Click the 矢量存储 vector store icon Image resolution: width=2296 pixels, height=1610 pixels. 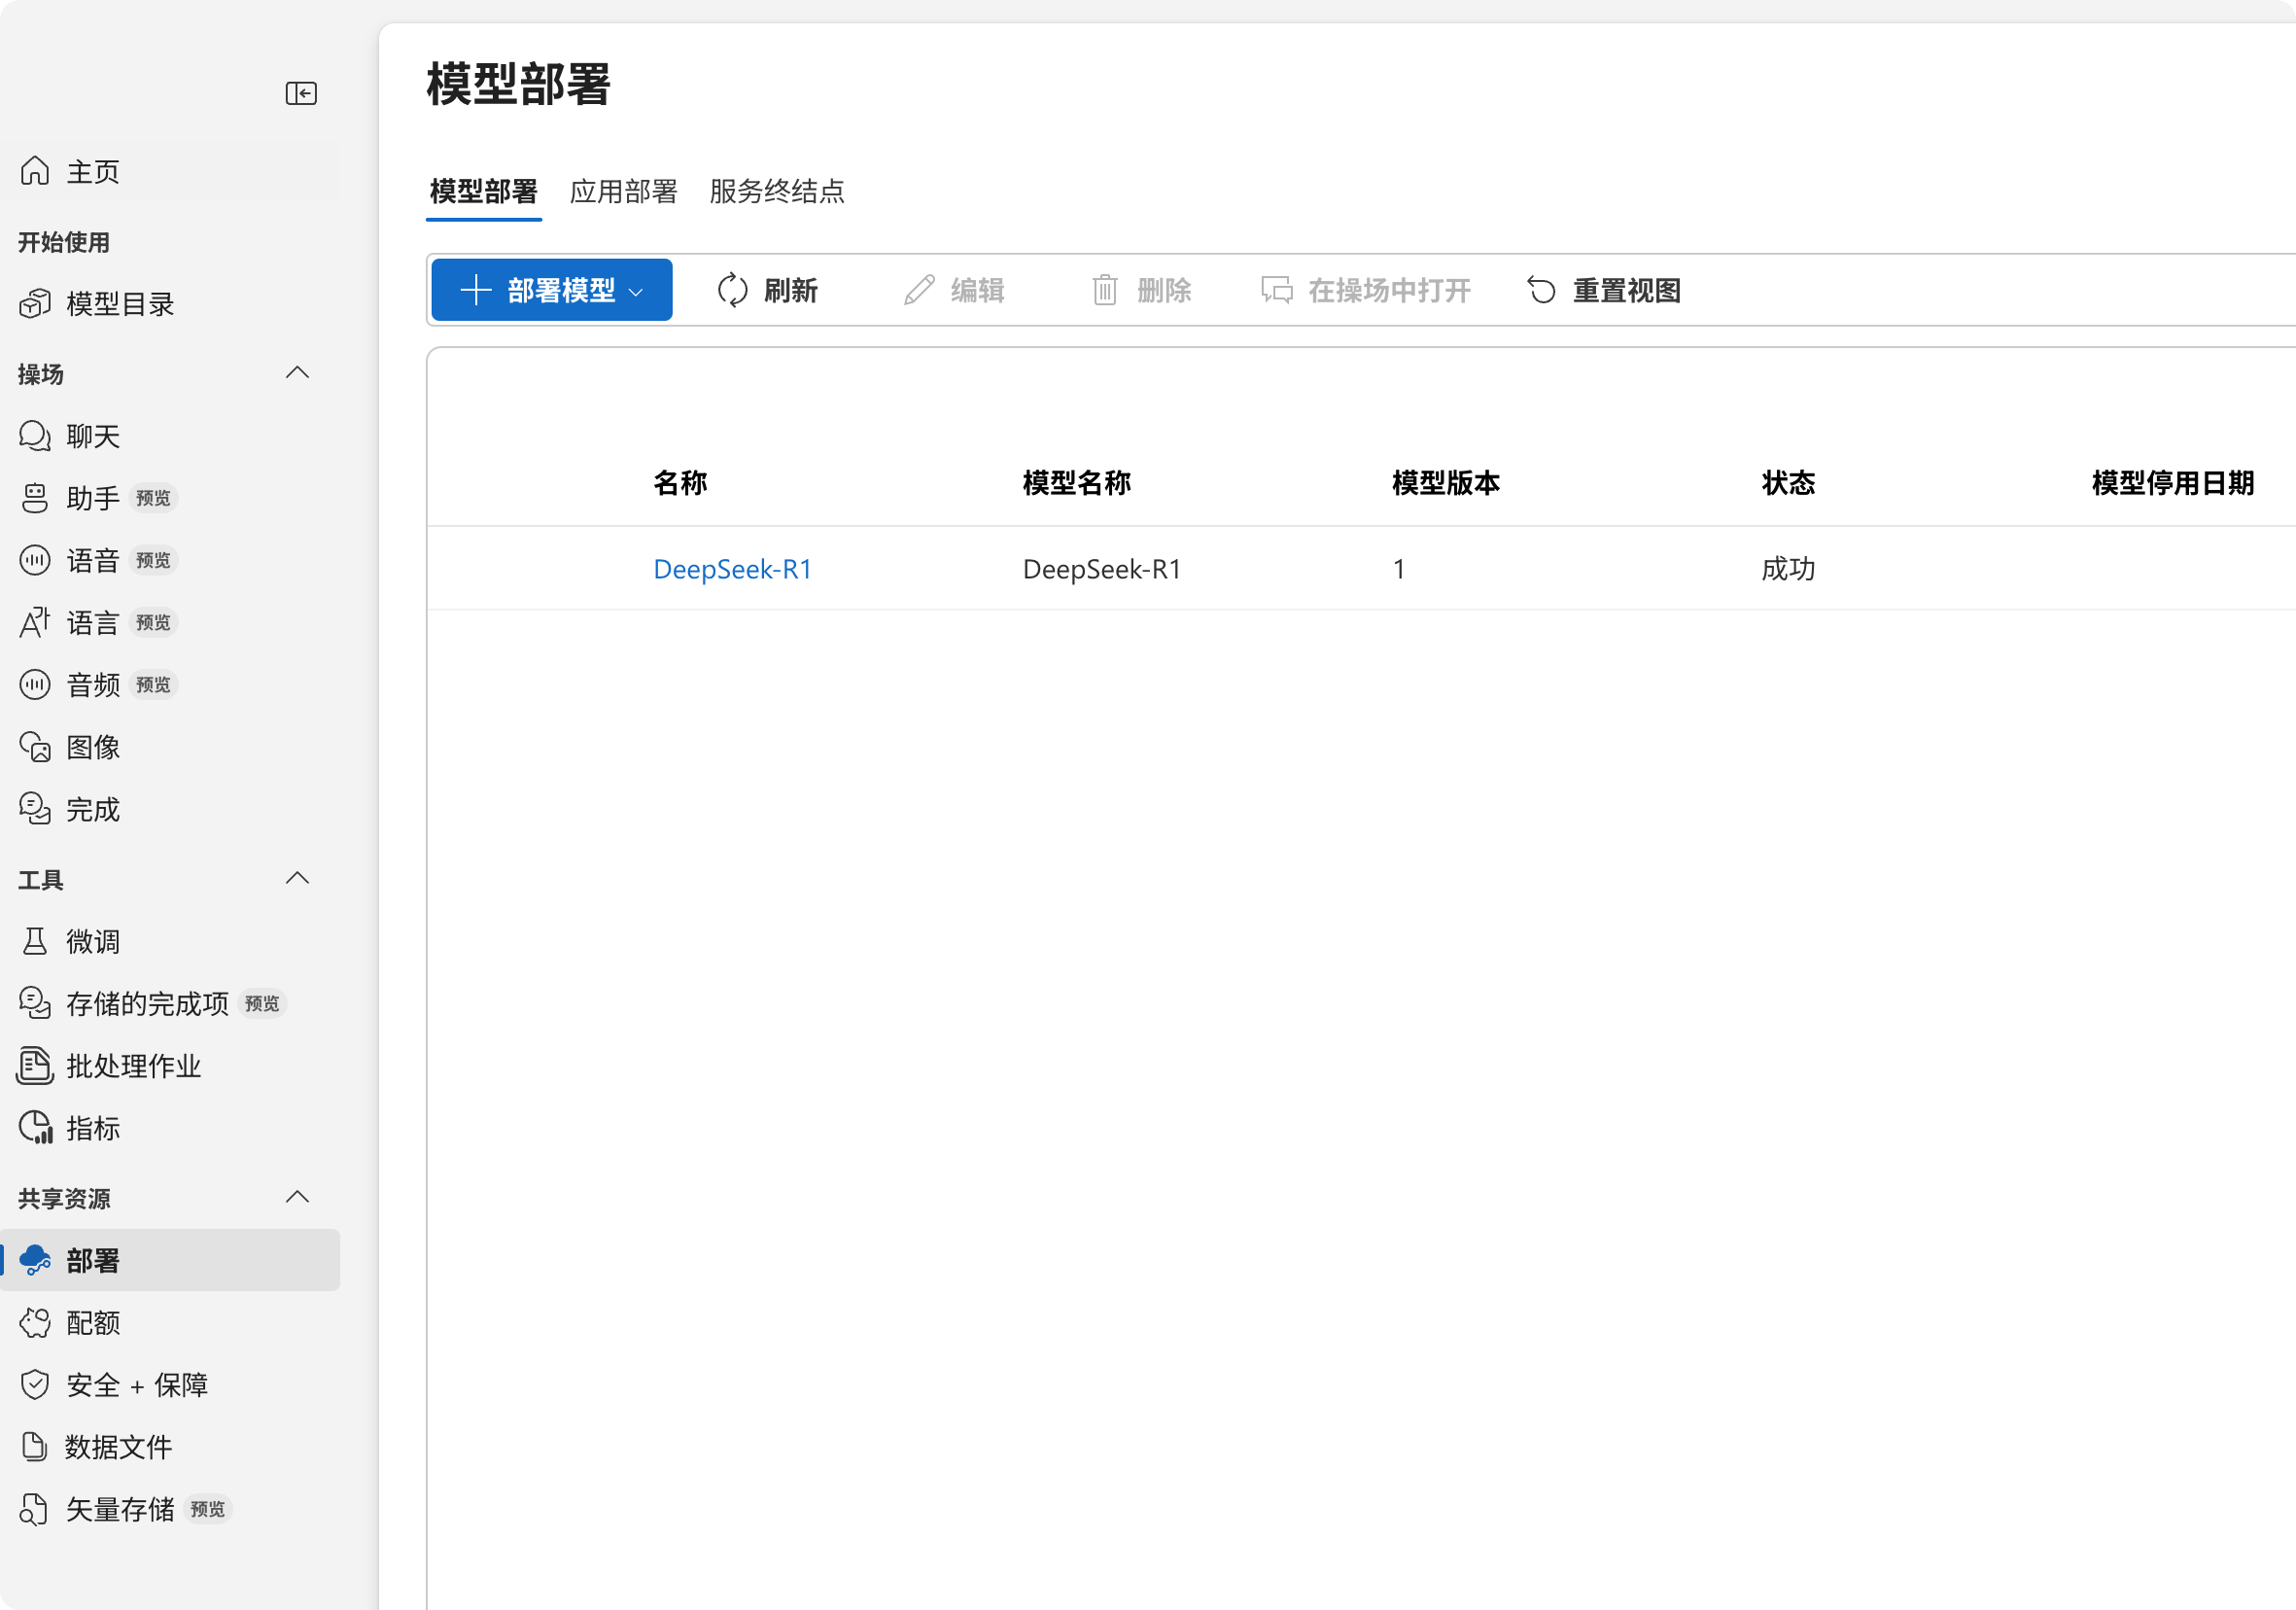(x=35, y=1509)
